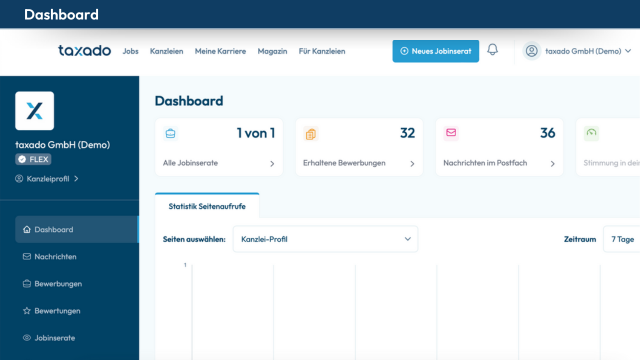Open the Meine Karriere menu
This screenshot has height=360, width=640.
(220, 51)
